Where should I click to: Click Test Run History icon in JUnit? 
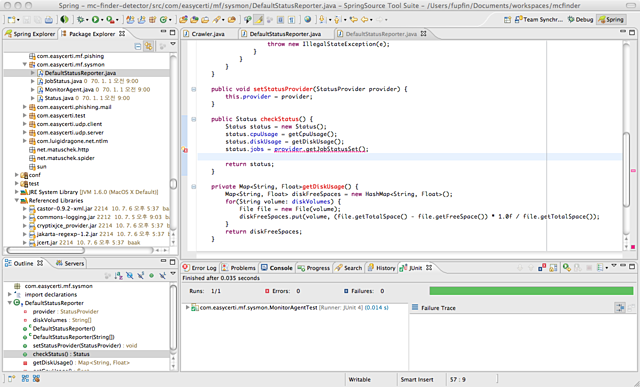(x=600, y=268)
